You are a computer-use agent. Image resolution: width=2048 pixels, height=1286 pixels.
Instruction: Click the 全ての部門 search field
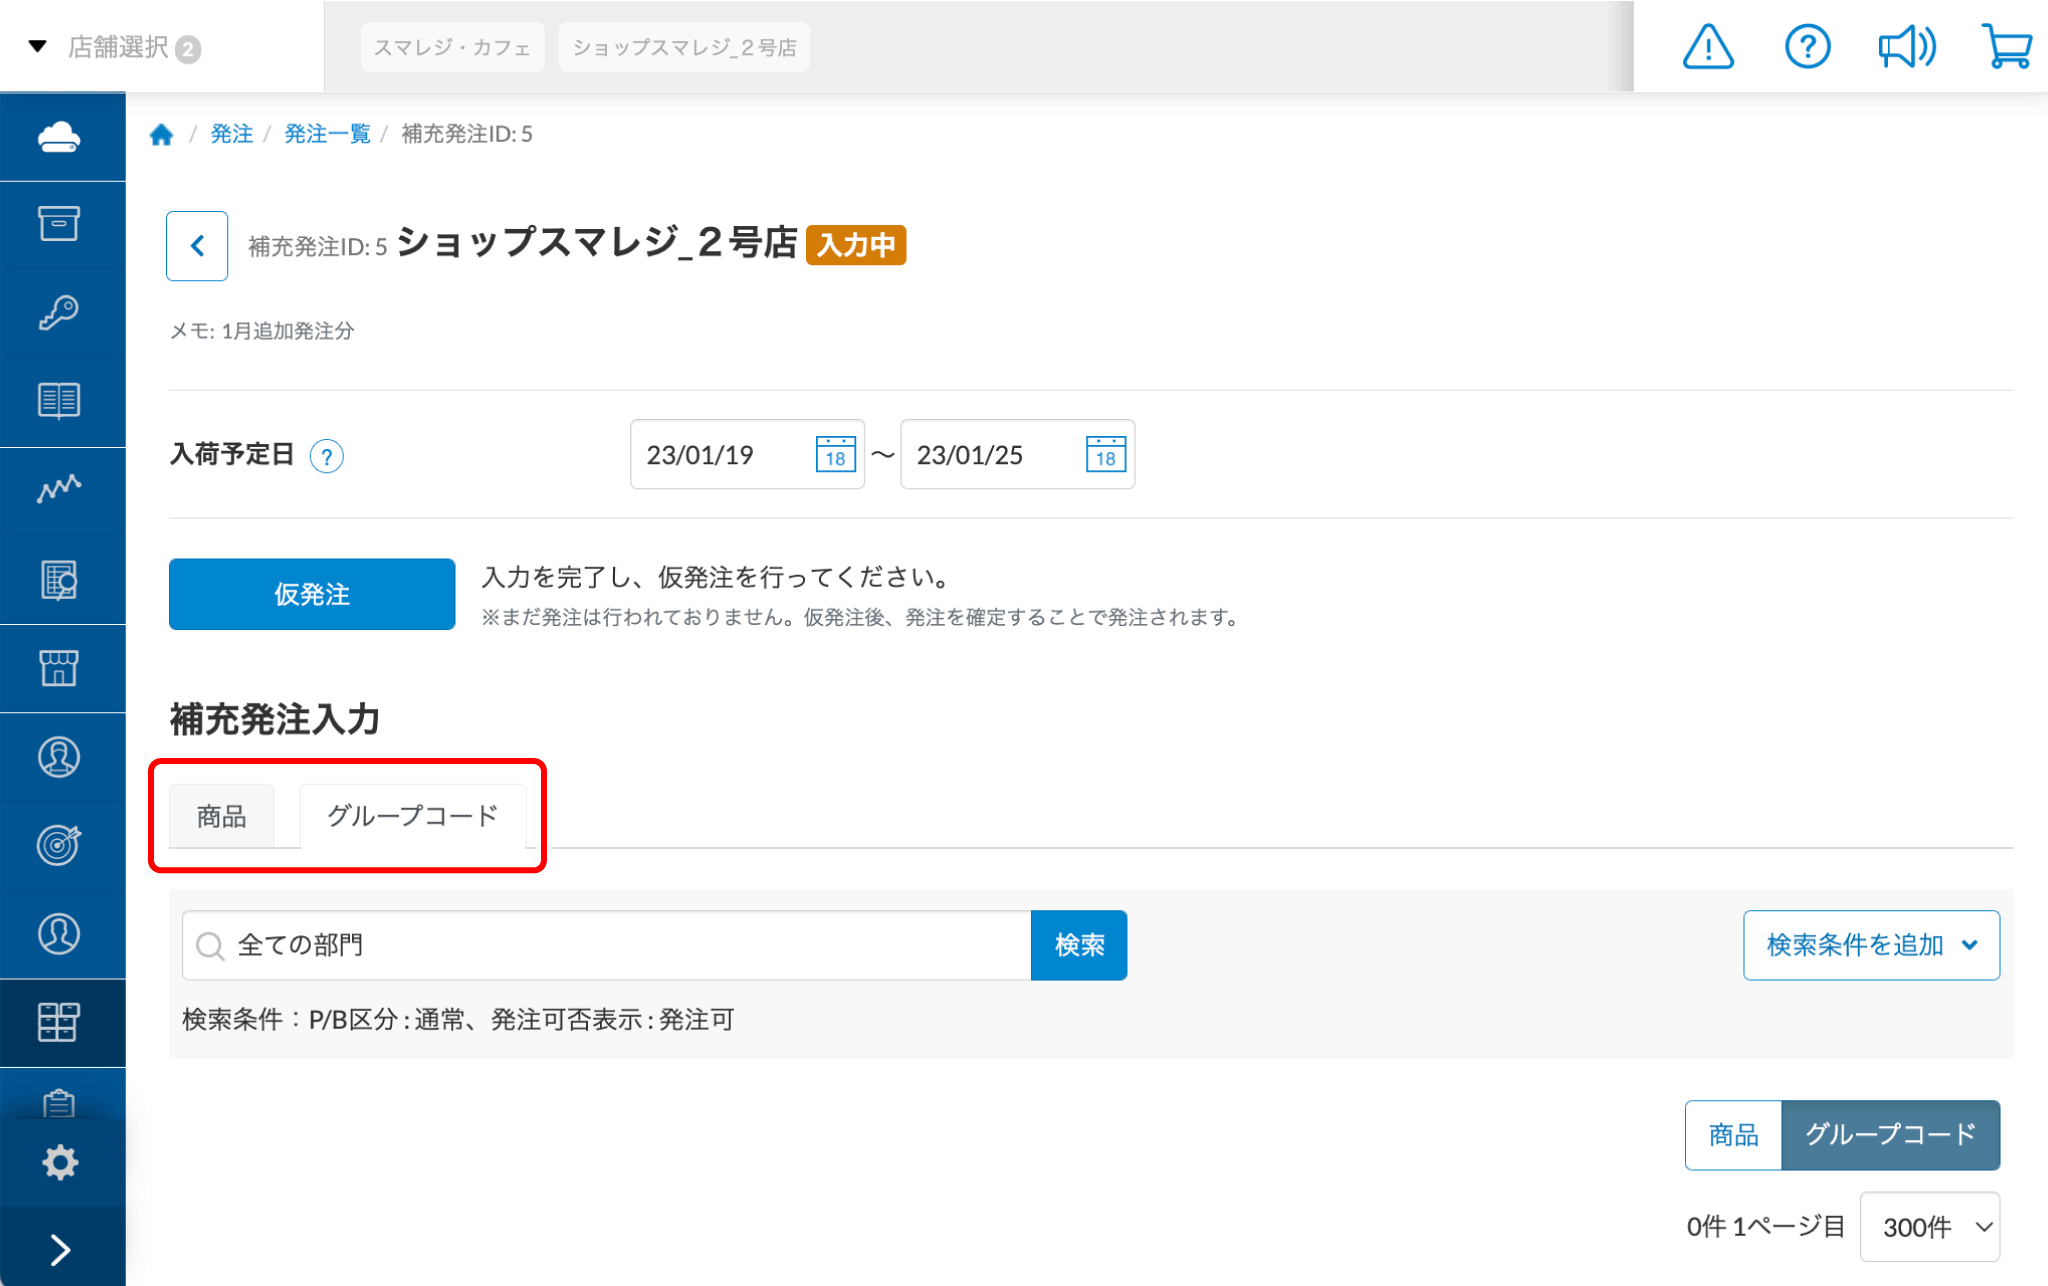[x=606, y=945]
